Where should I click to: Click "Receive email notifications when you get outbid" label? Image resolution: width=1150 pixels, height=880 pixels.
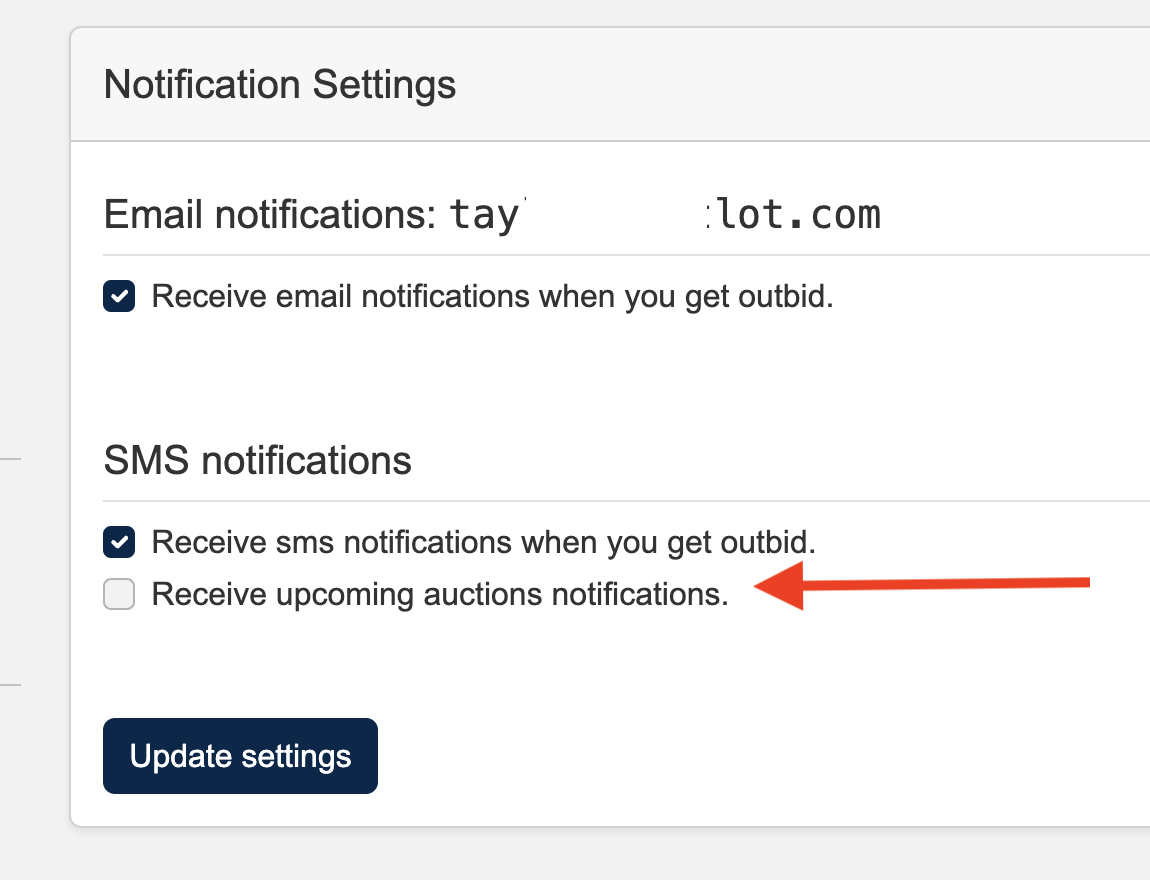tap(492, 297)
